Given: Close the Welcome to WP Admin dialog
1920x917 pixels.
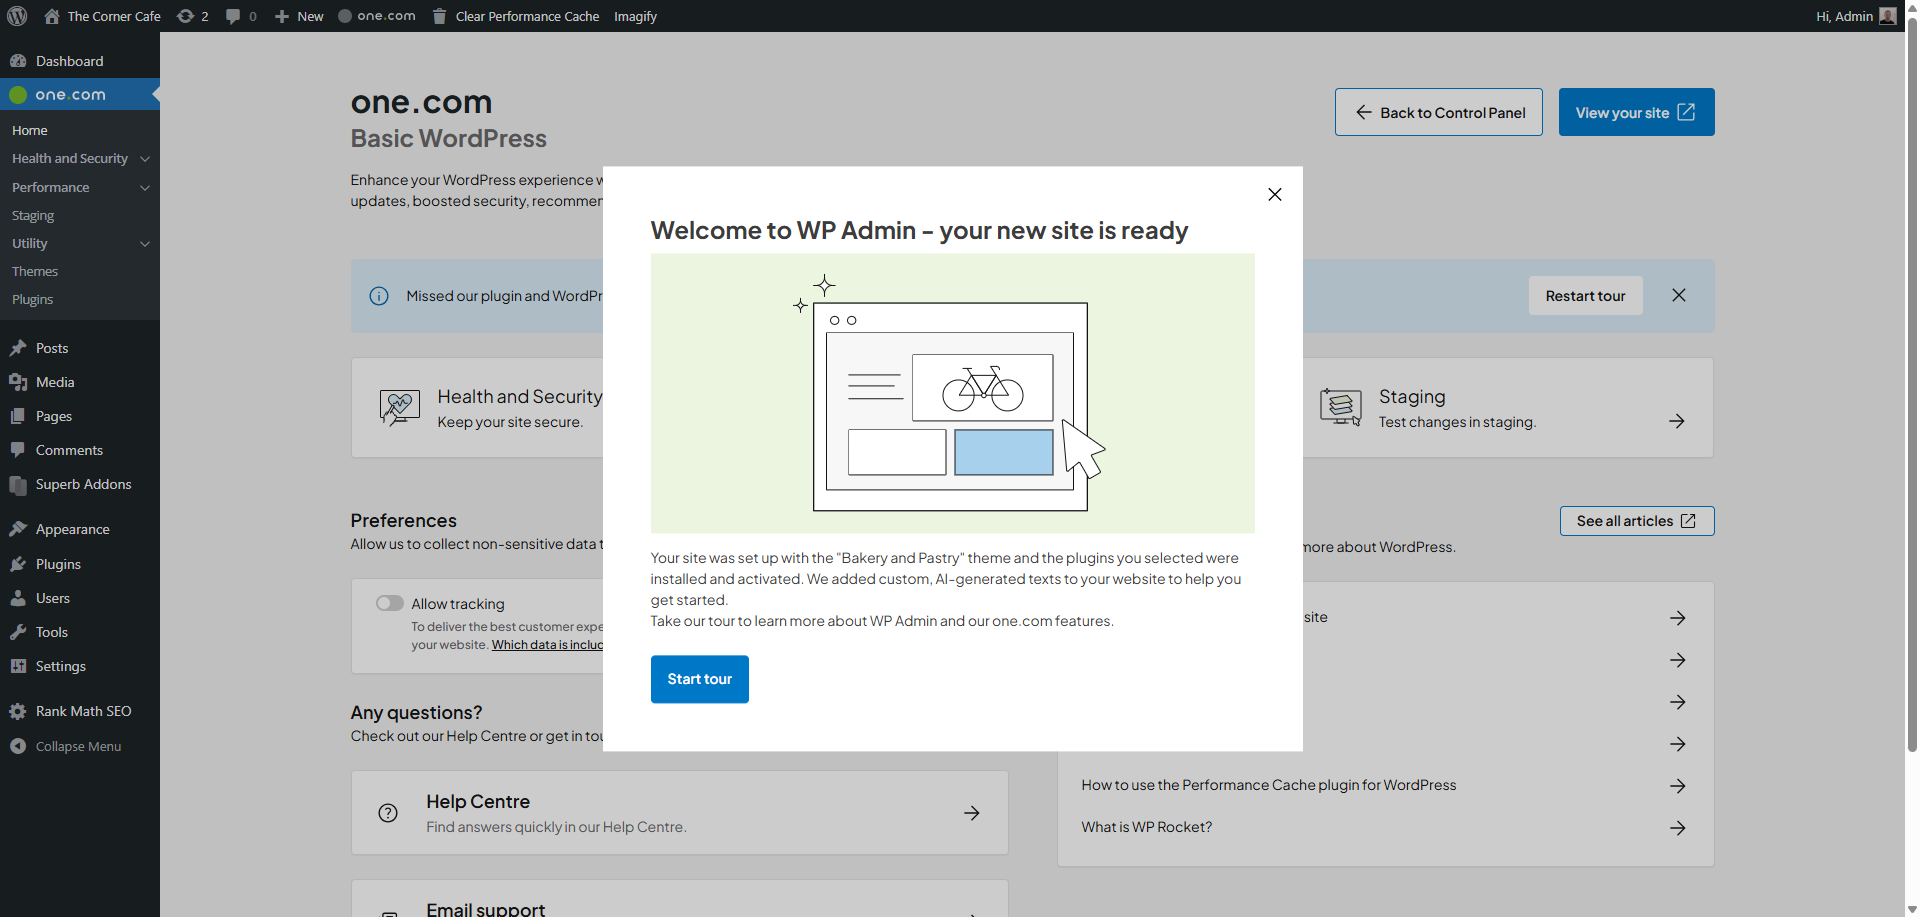Looking at the screenshot, I should [1275, 194].
